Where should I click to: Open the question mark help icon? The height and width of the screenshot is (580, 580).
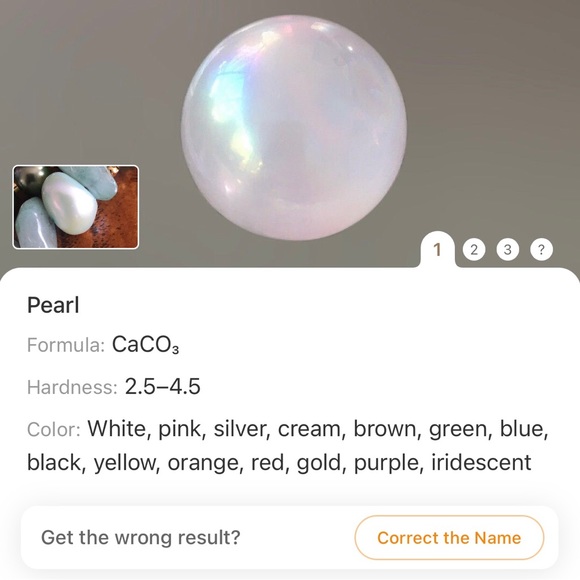pos(541,250)
